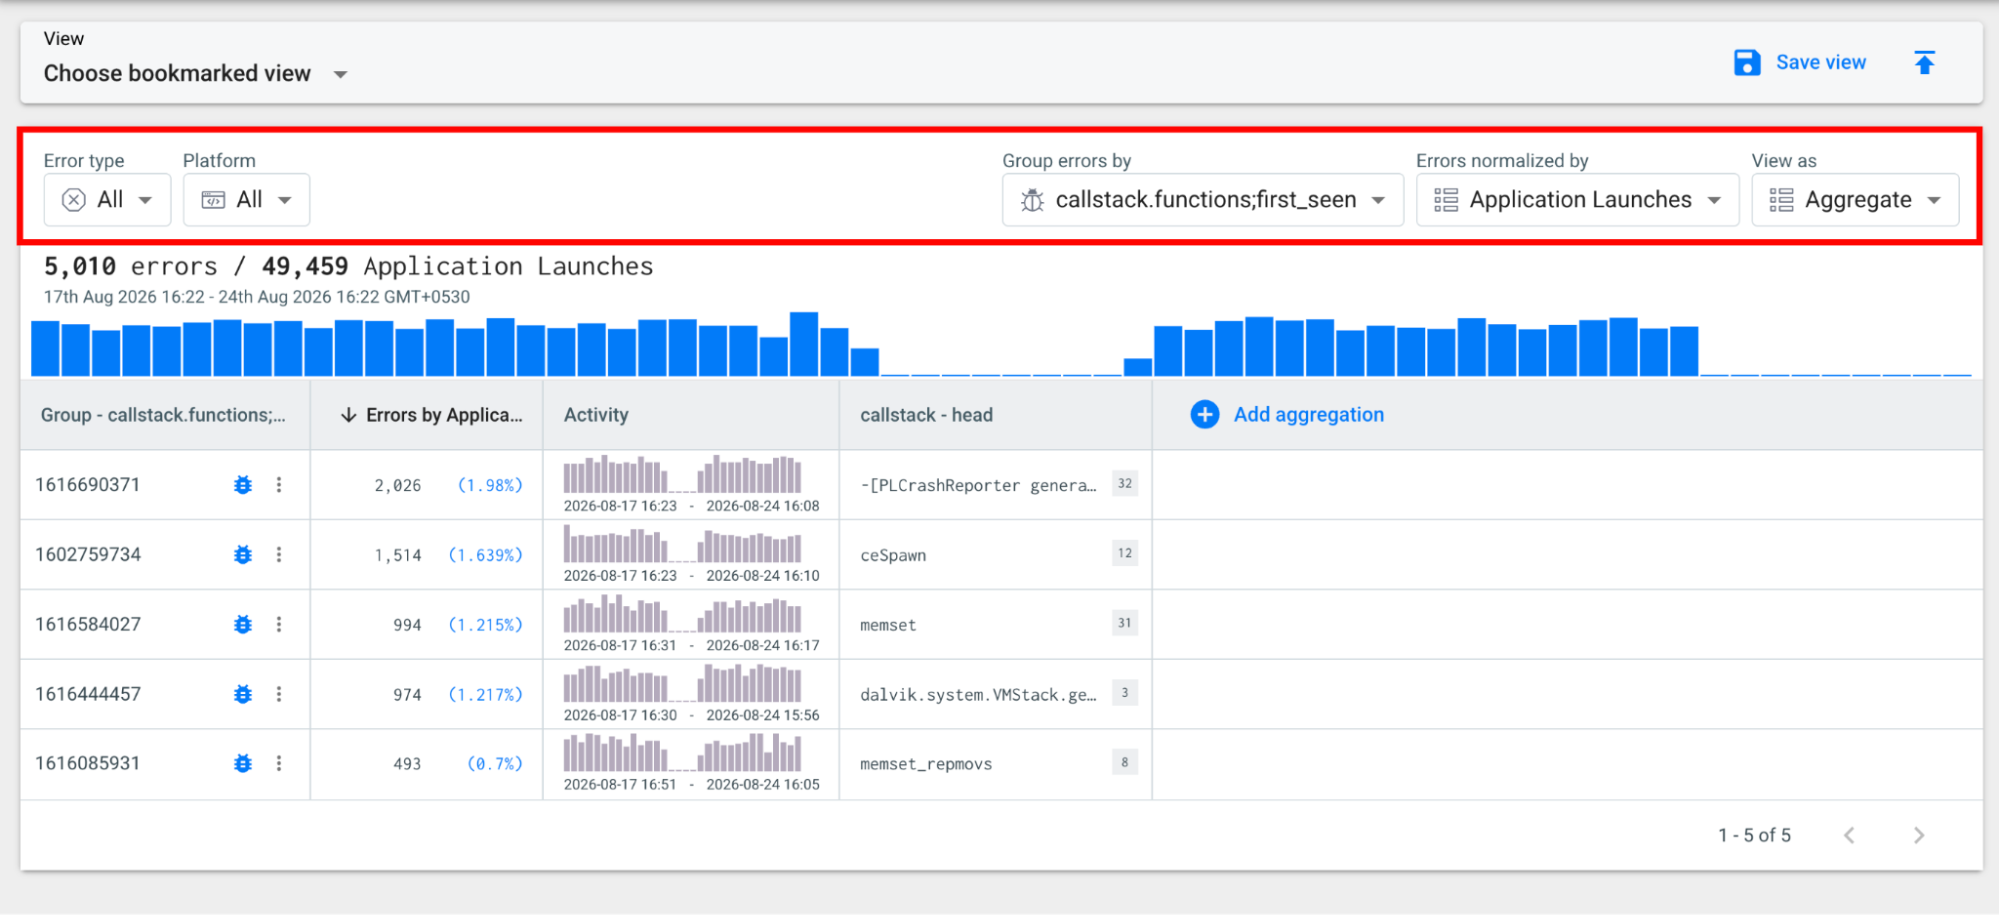
Task: Open the Platform filter dropdown
Action: click(246, 200)
